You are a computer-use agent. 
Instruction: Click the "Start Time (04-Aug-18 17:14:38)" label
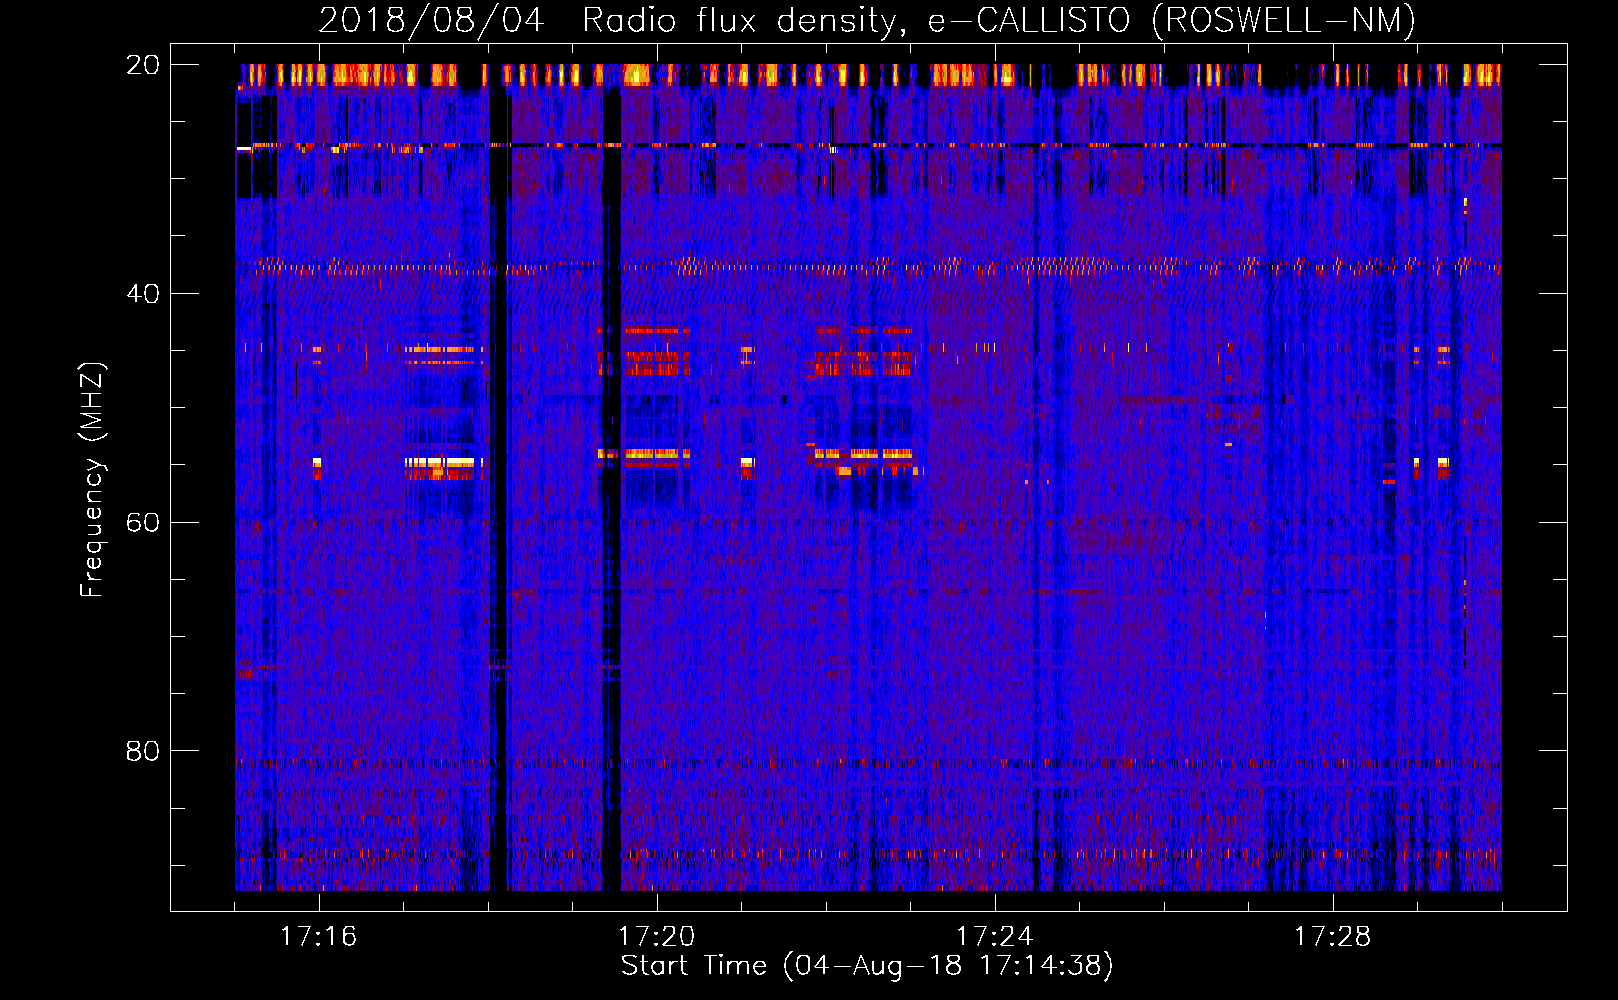click(x=867, y=966)
